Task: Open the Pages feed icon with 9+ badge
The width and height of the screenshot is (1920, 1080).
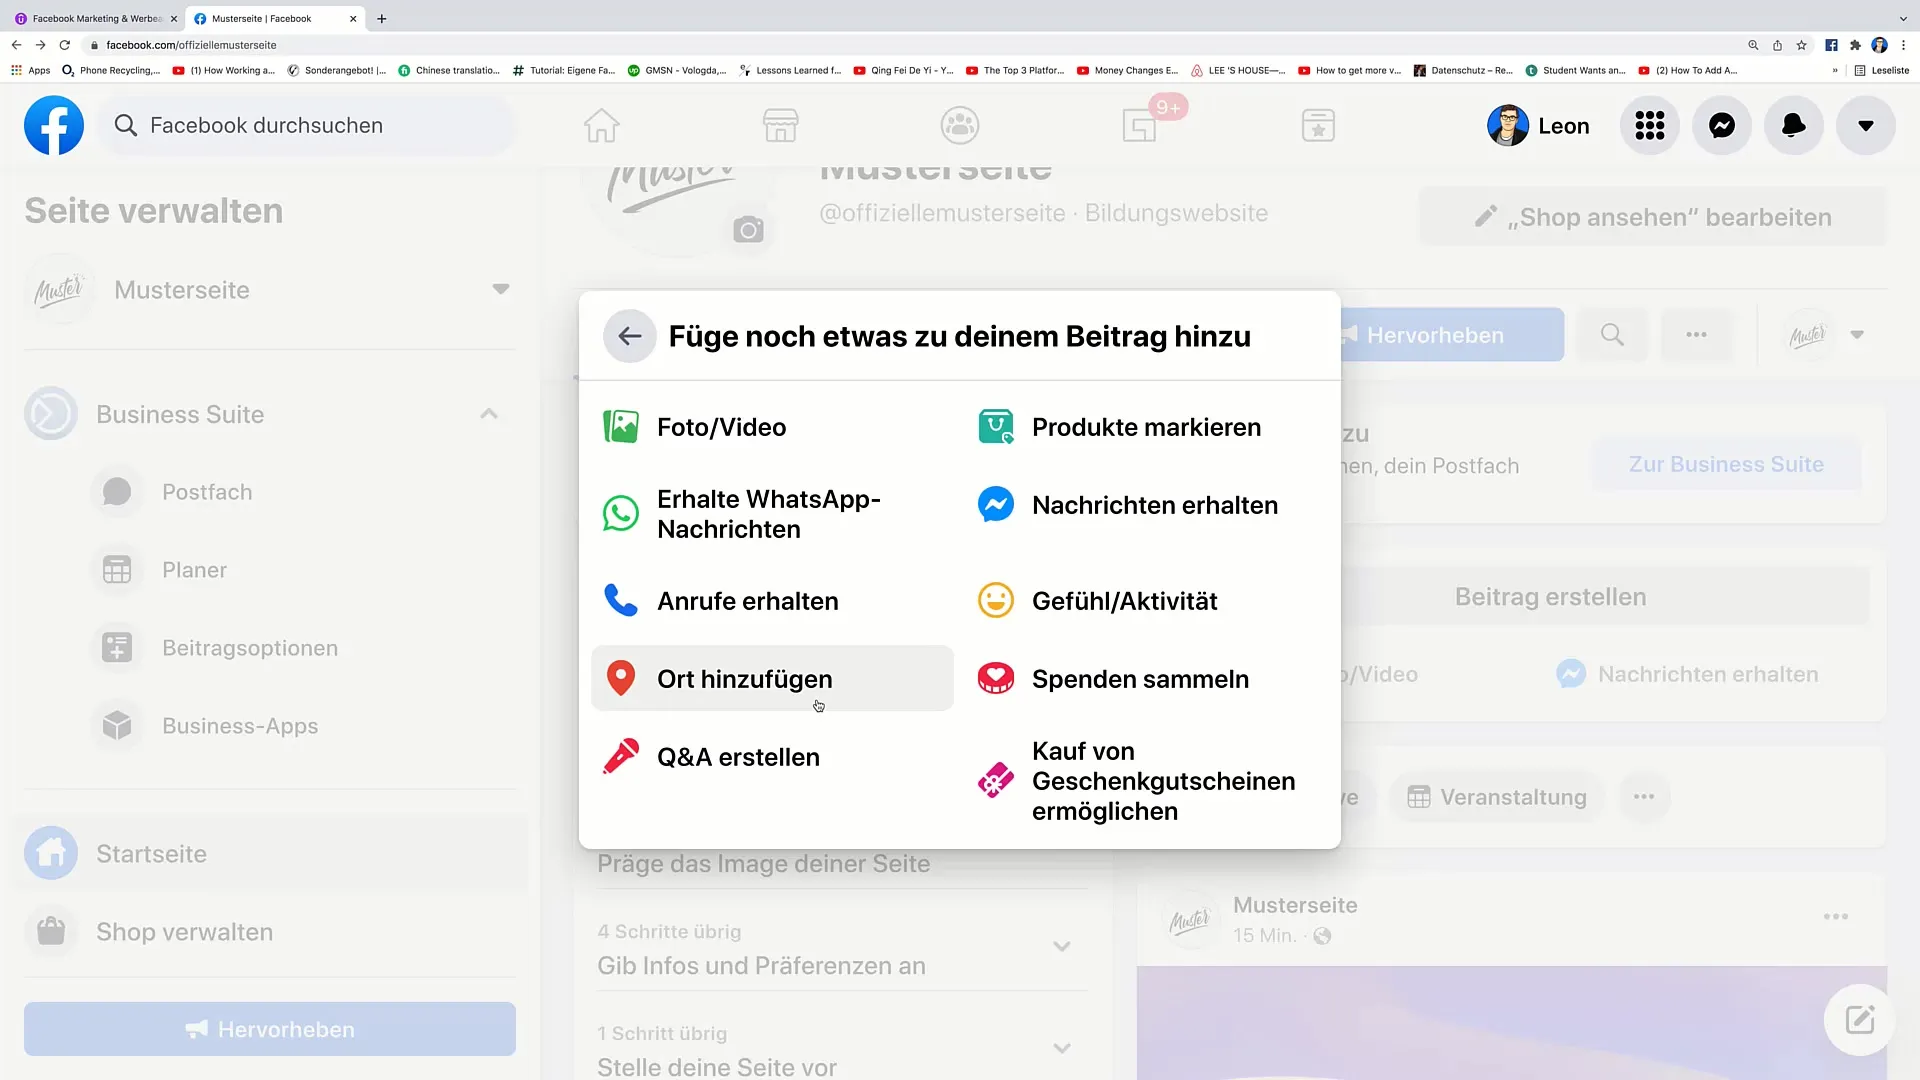Action: click(1140, 126)
